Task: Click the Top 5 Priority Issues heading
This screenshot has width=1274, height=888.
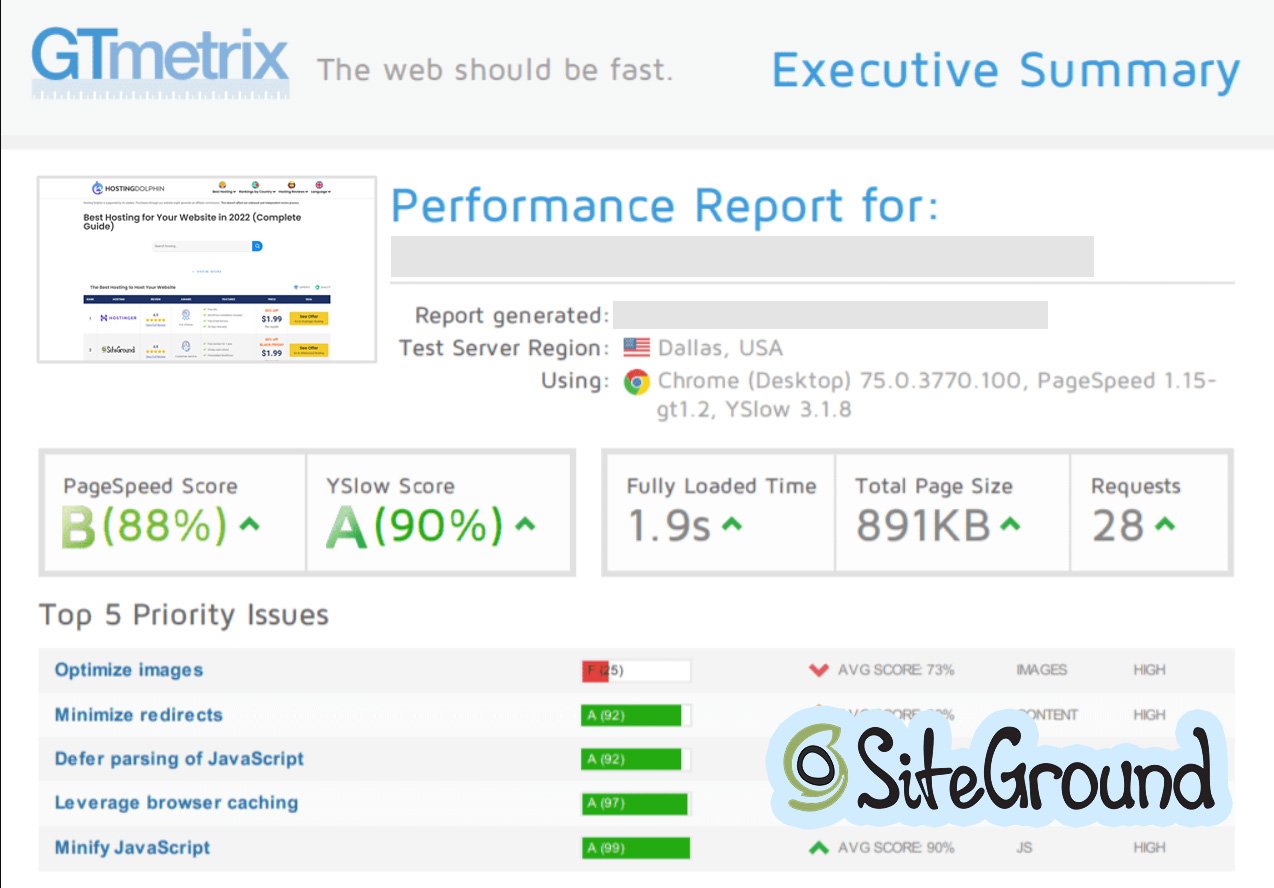Action: (184, 614)
